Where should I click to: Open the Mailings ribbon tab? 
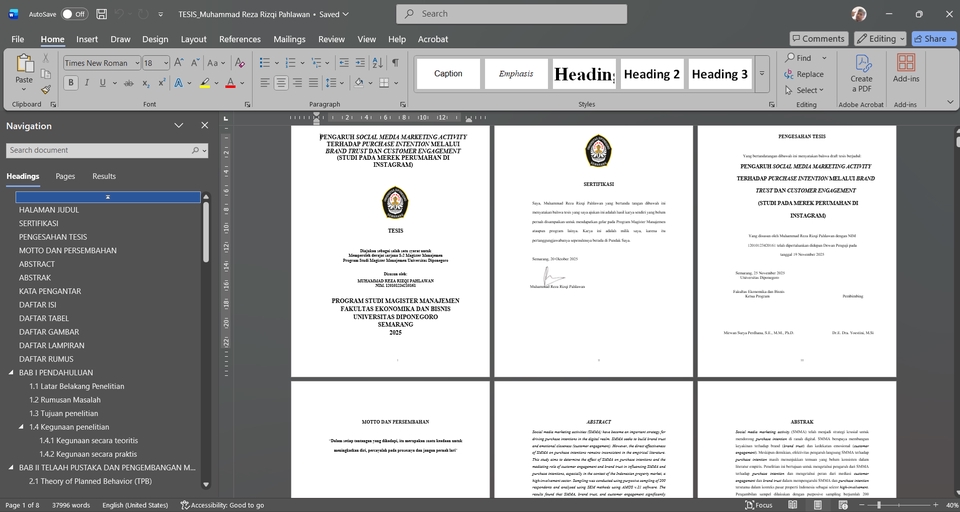click(289, 39)
